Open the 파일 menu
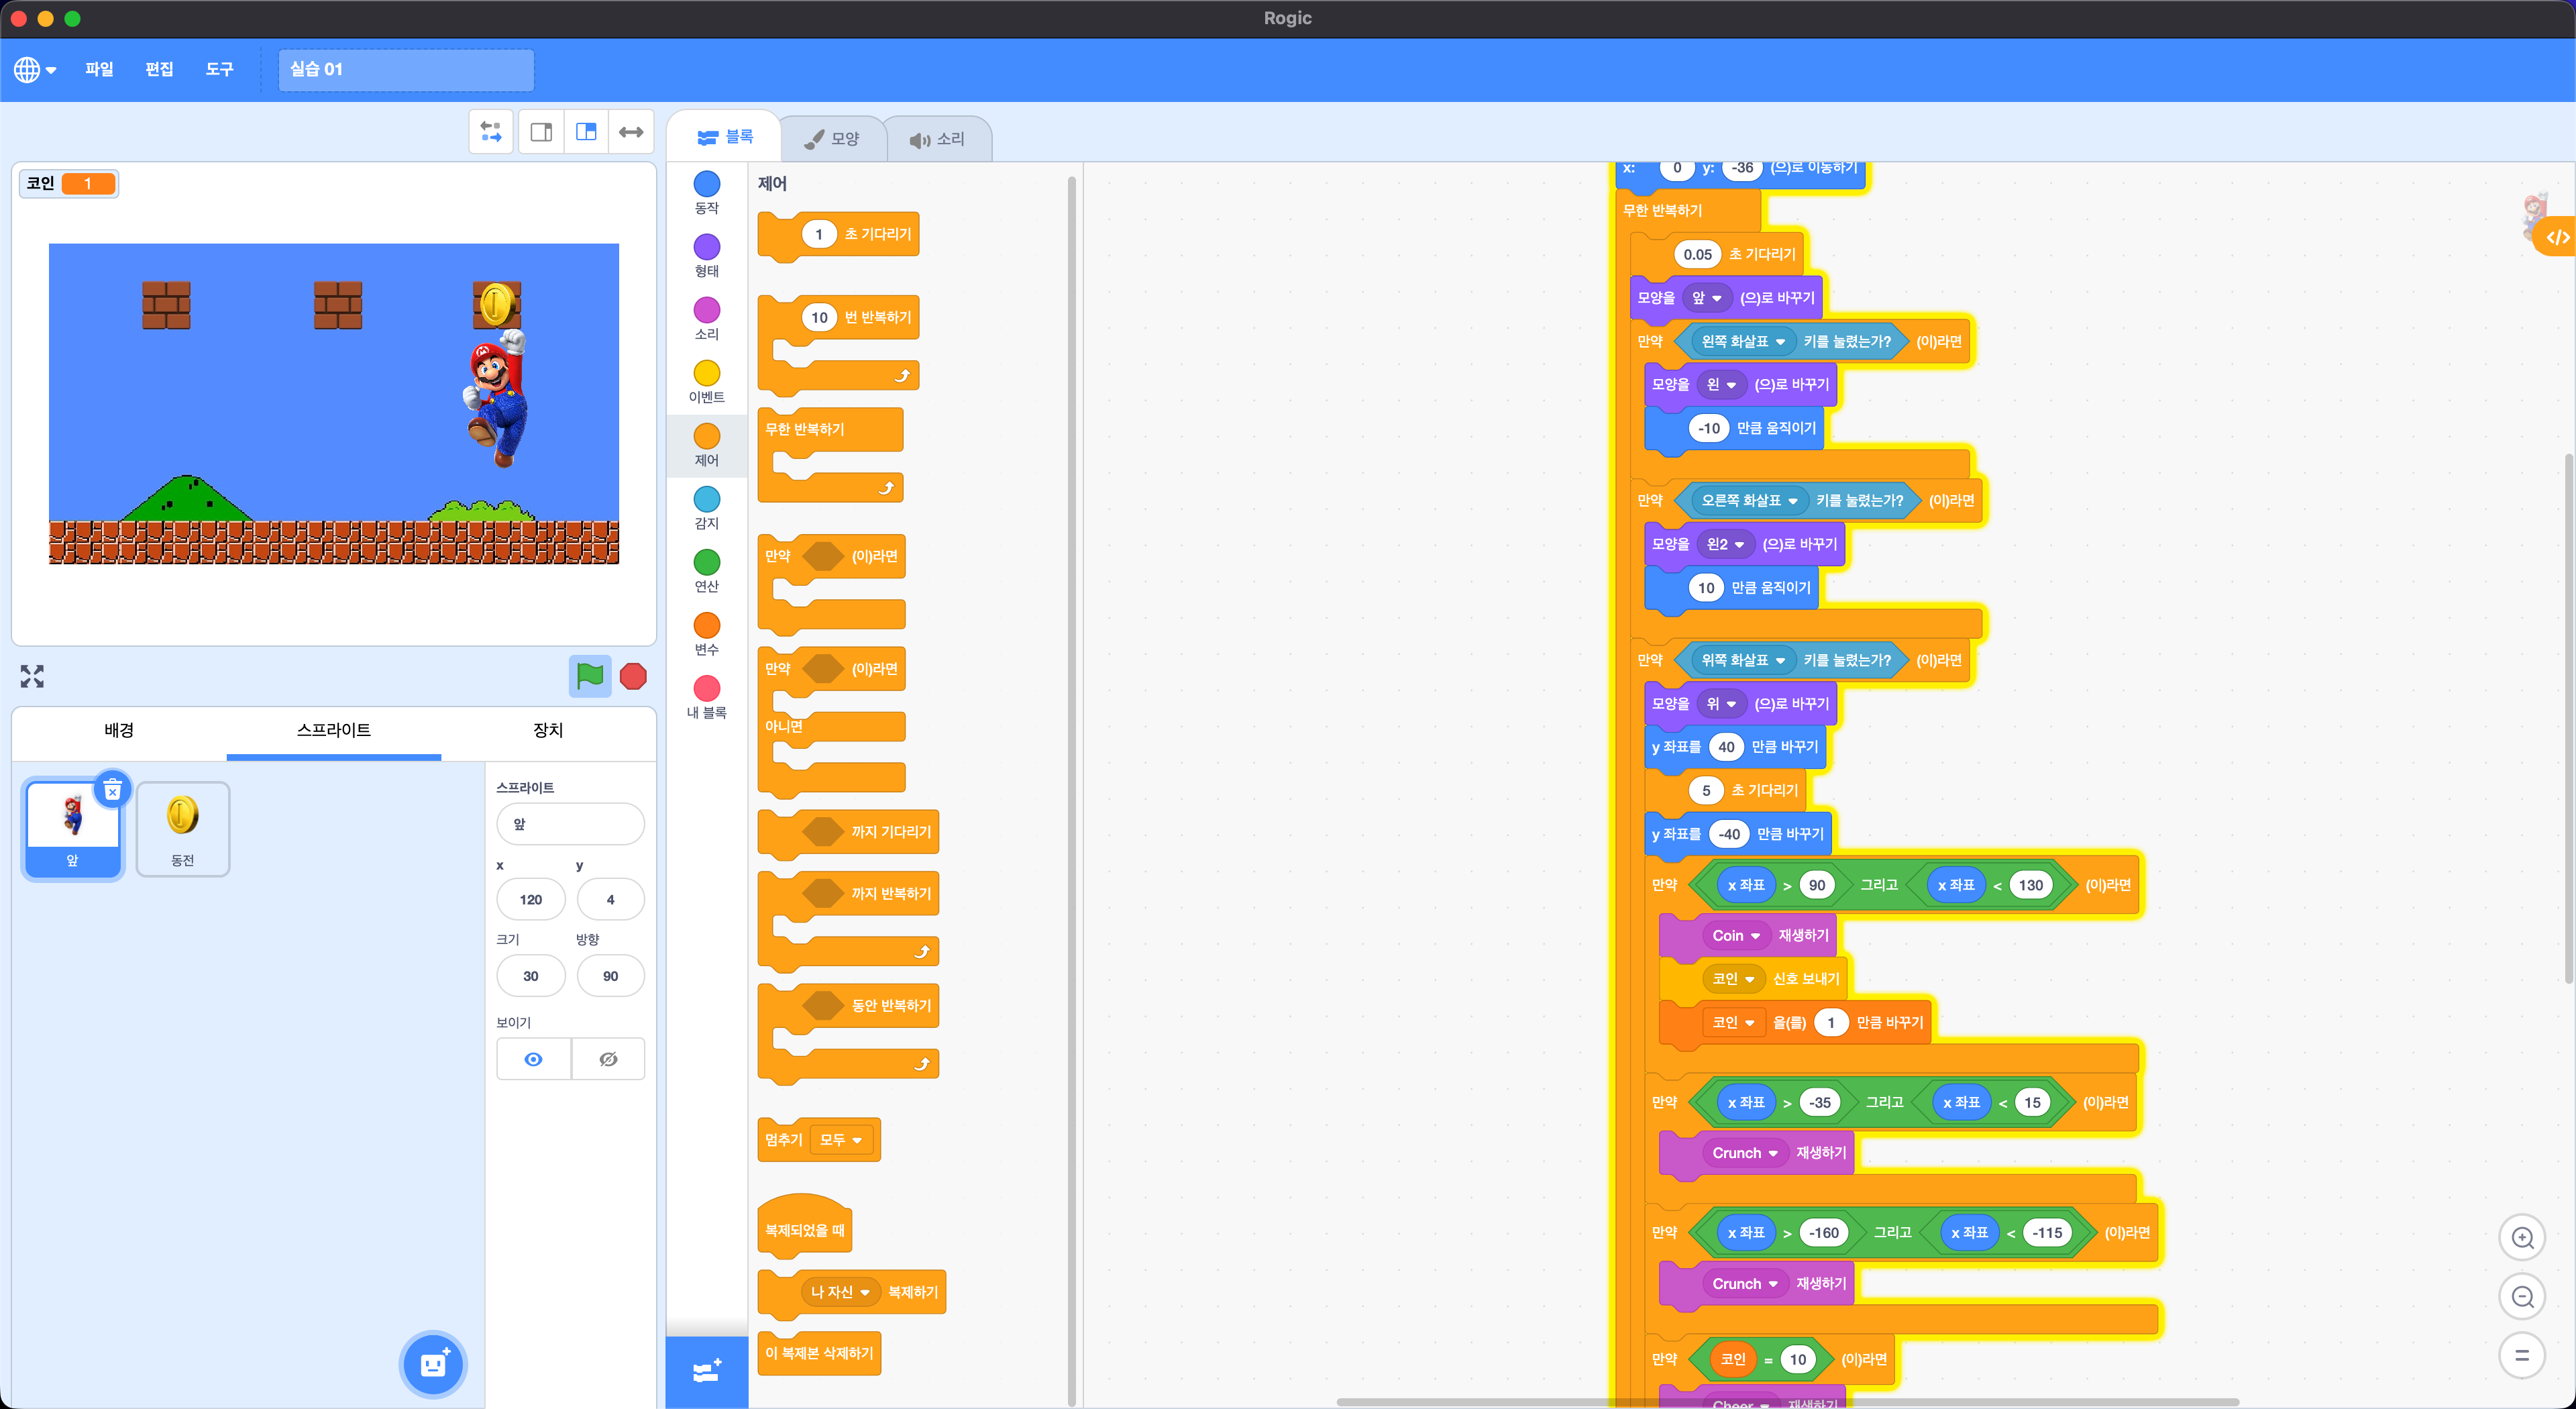The width and height of the screenshot is (2576, 1409). 98,69
